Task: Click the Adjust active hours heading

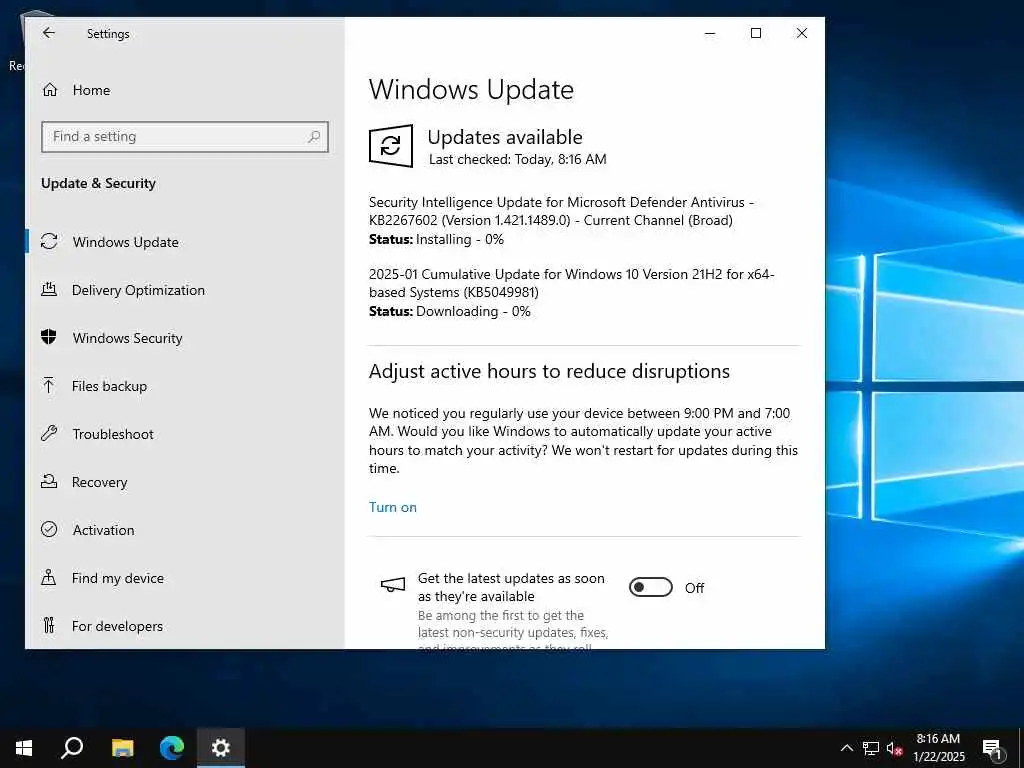Action: (549, 371)
